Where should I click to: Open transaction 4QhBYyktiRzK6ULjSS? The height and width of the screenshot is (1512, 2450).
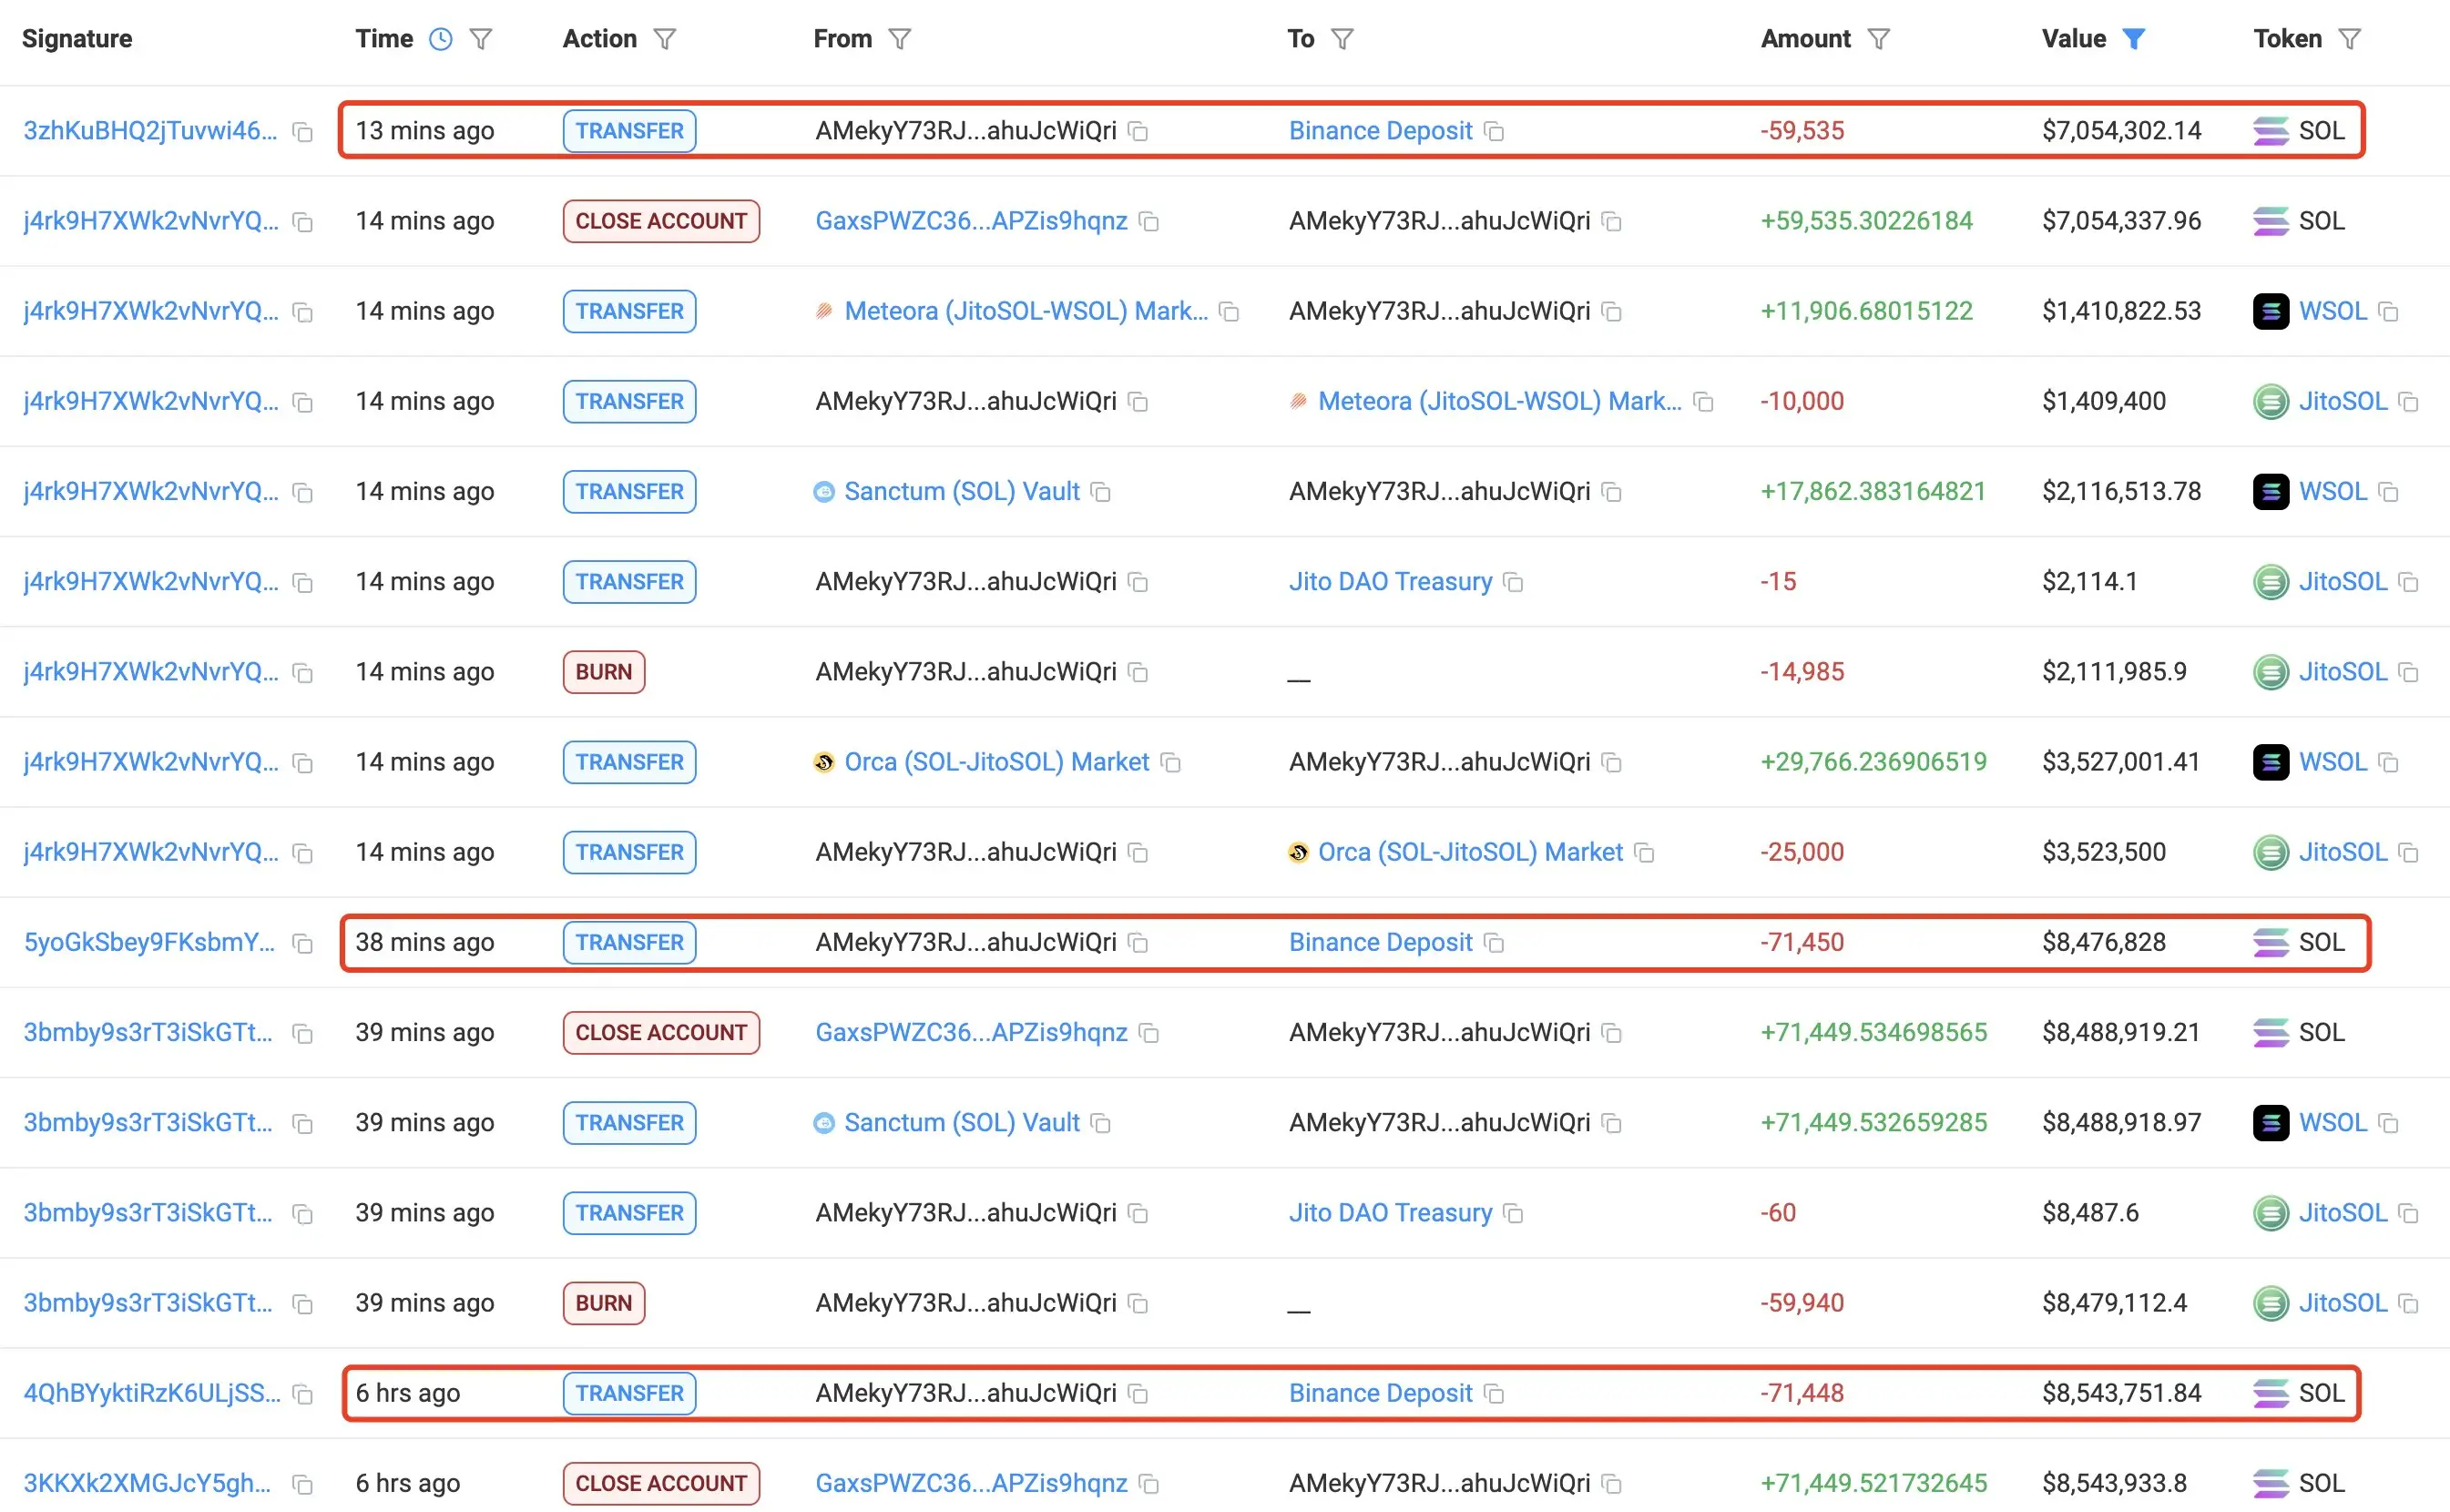click(151, 1393)
